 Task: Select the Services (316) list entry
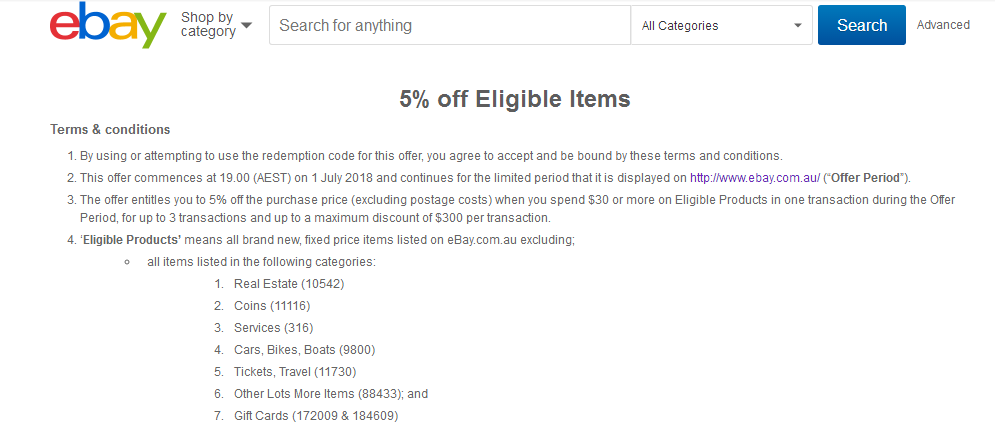[x=273, y=328]
